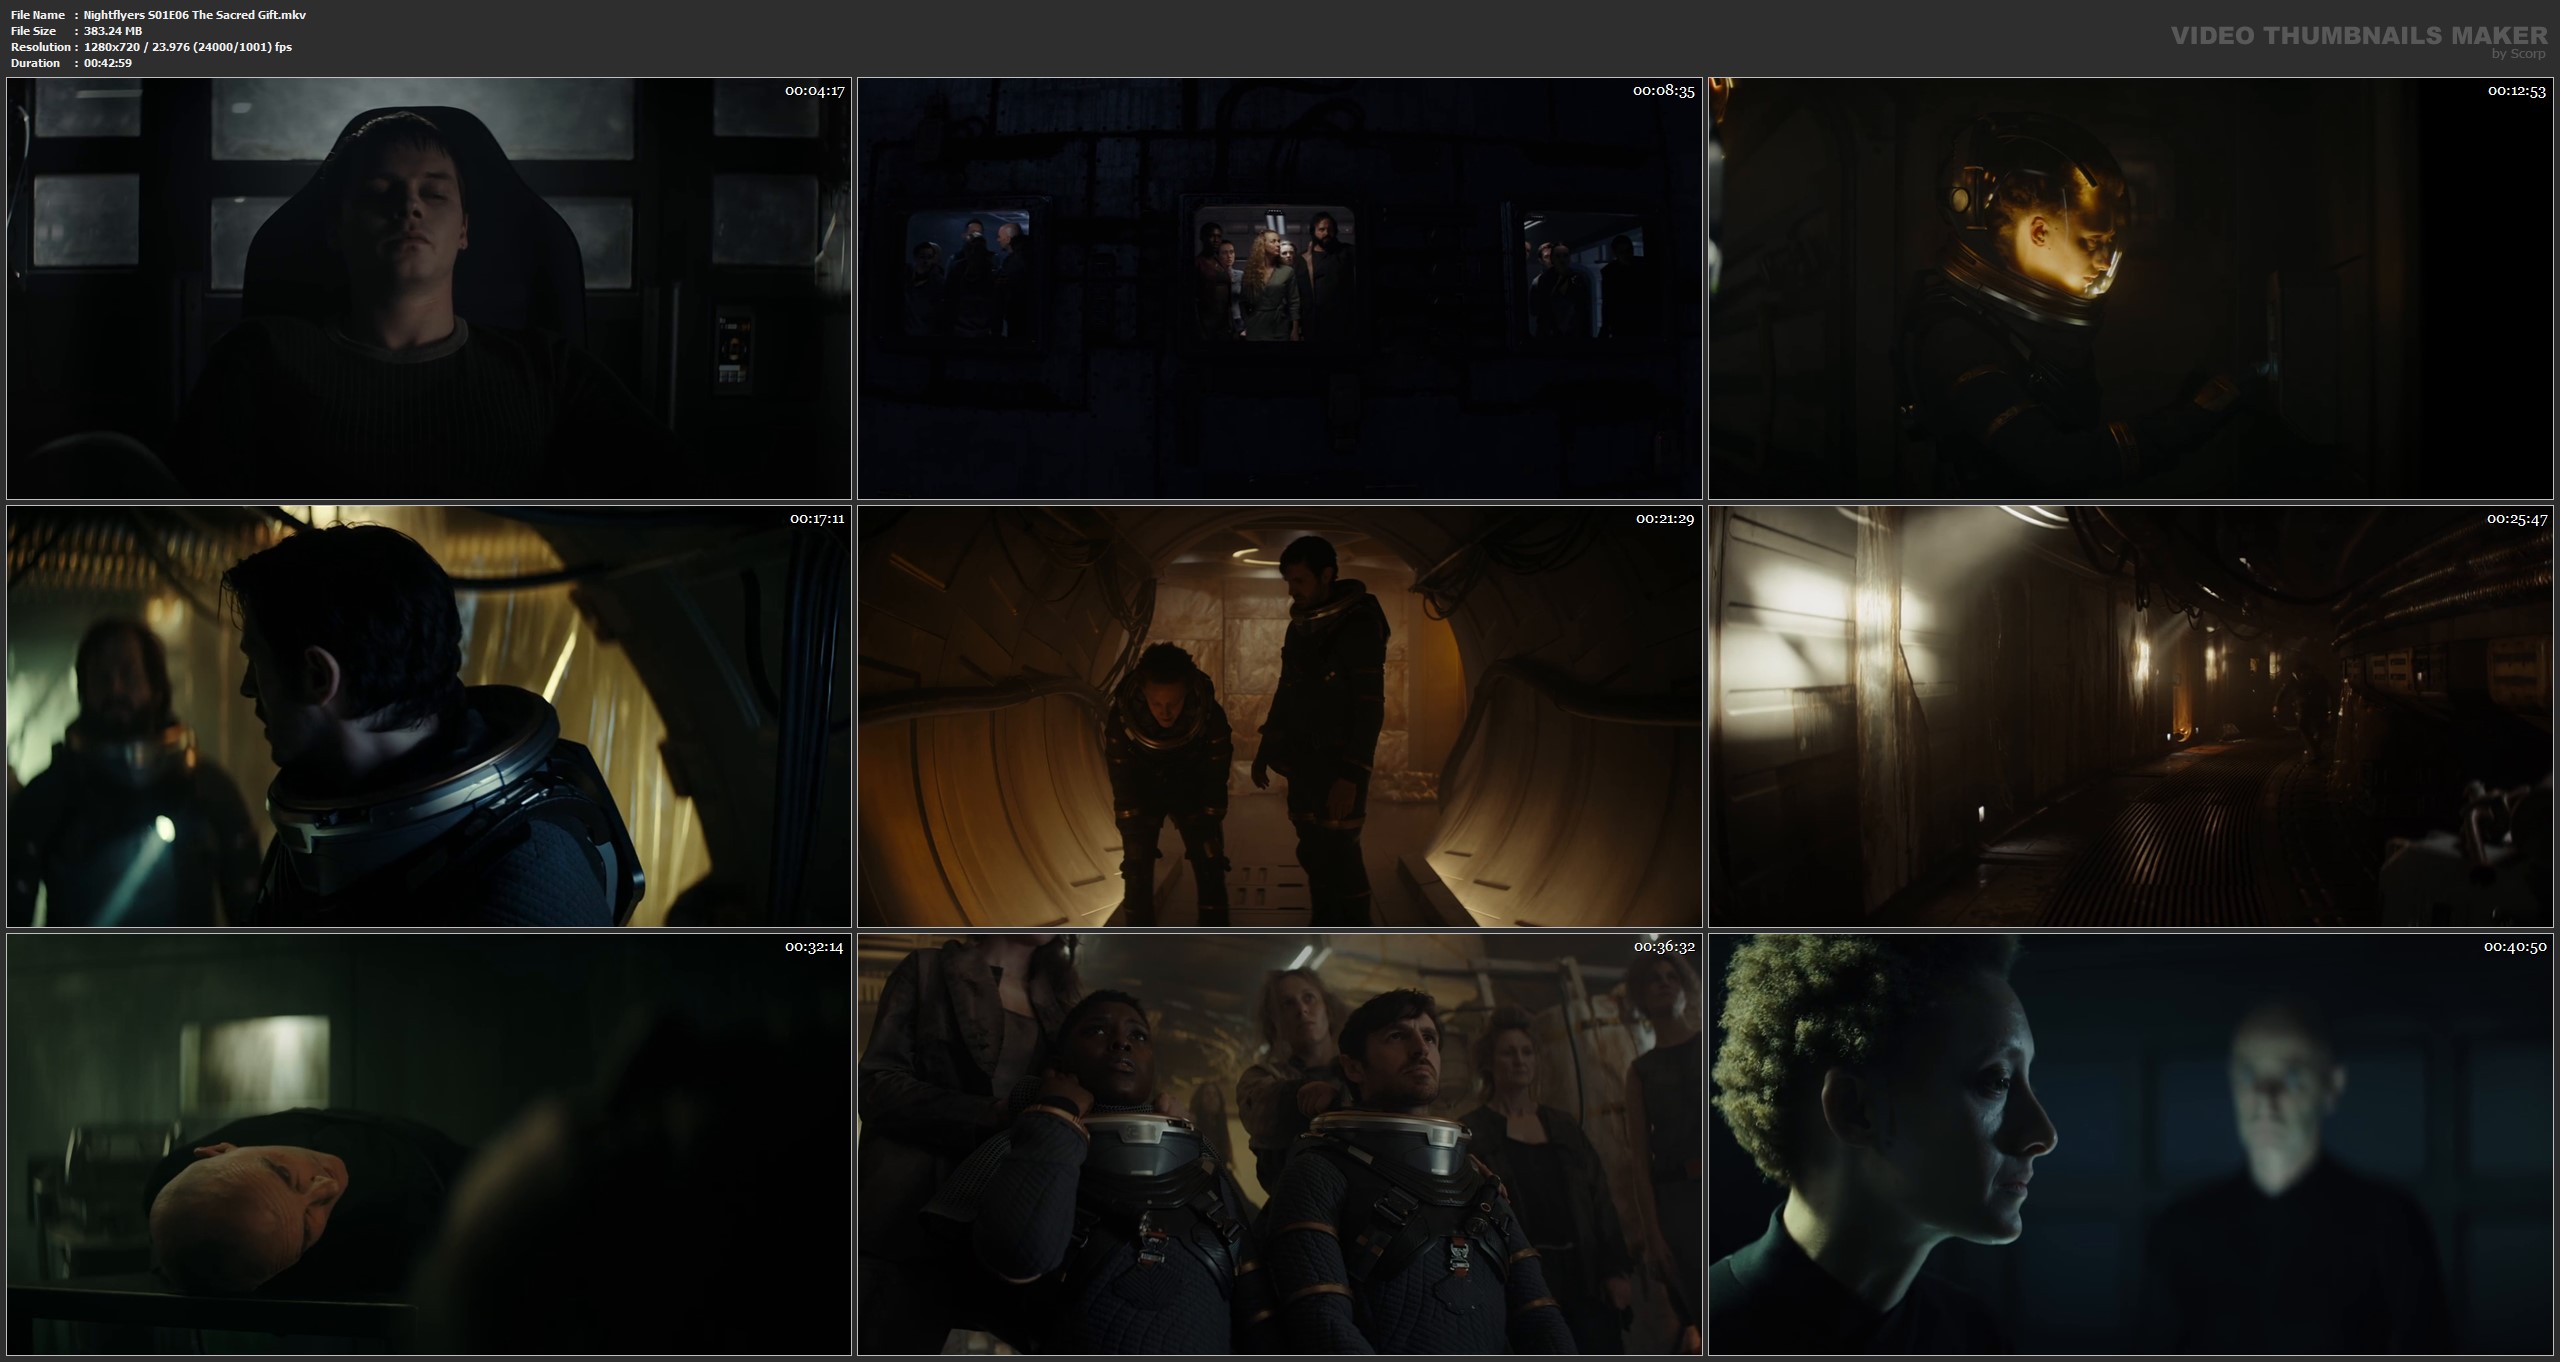The height and width of the screenshot is (1362, 2560).
Task: Click the 00:17:11 frame with flashlight
Action: point(428,716)
